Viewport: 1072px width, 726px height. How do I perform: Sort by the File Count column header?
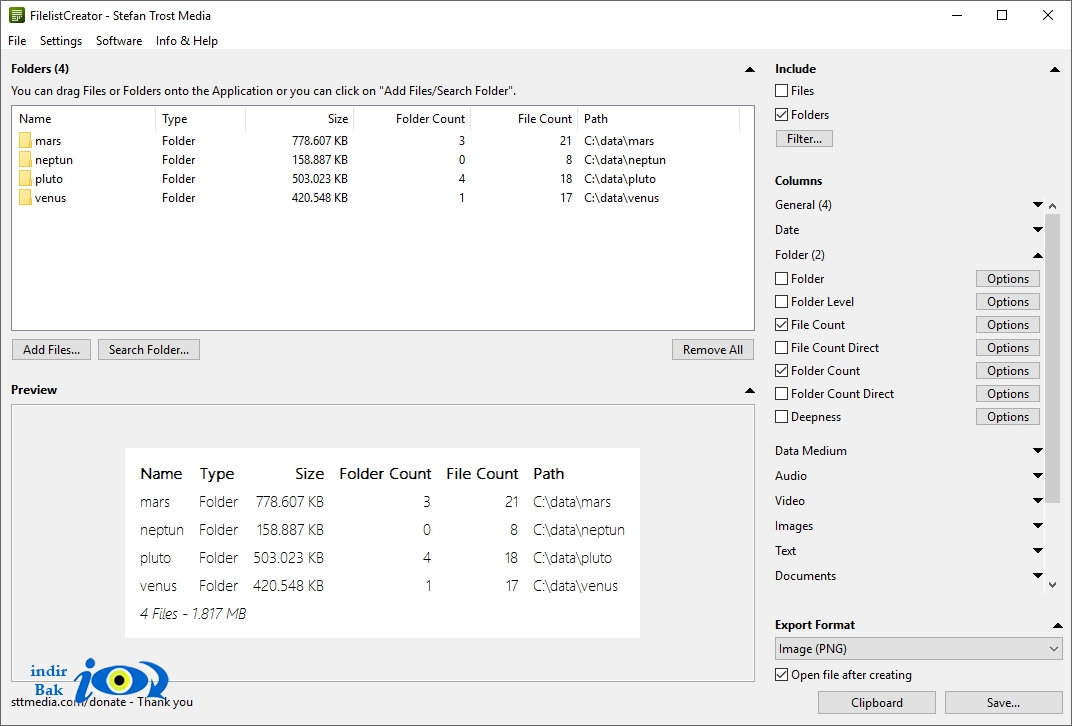tap(524, 119)
